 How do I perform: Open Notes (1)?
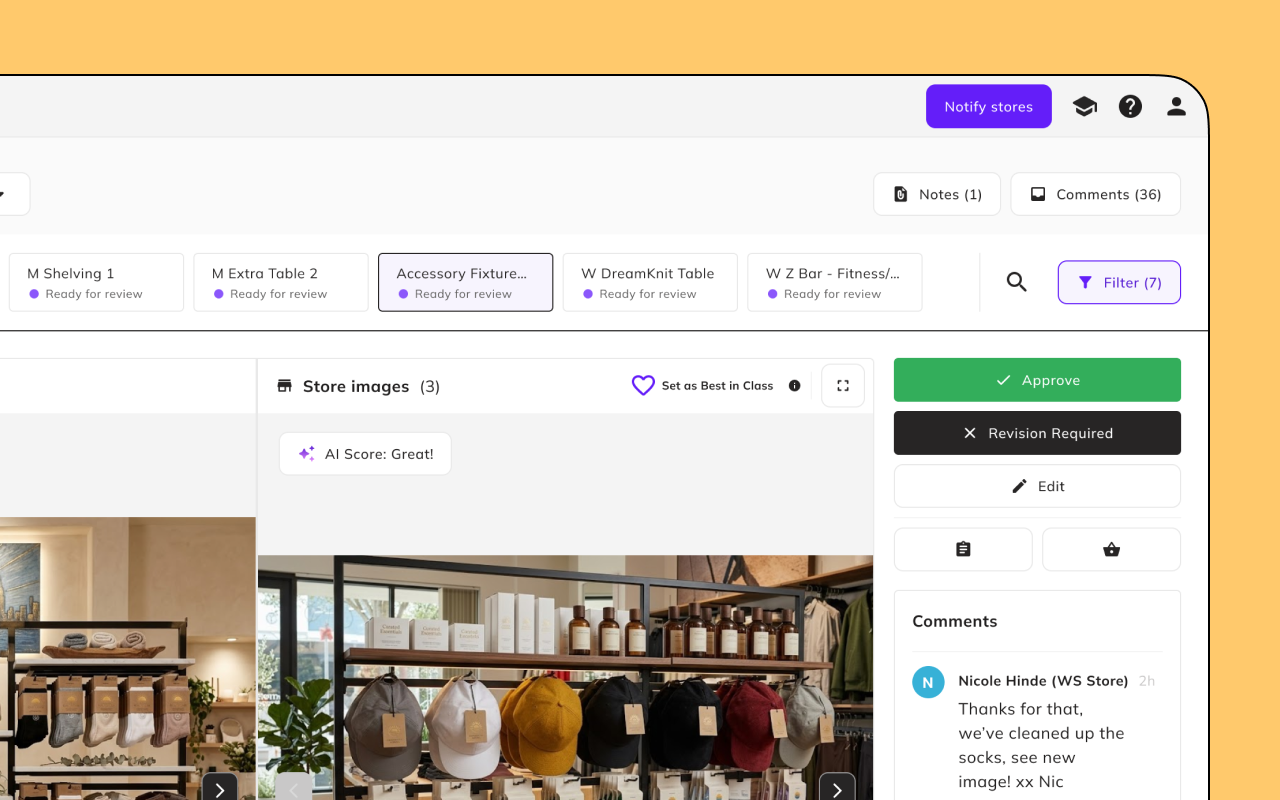tap(937, 194)
